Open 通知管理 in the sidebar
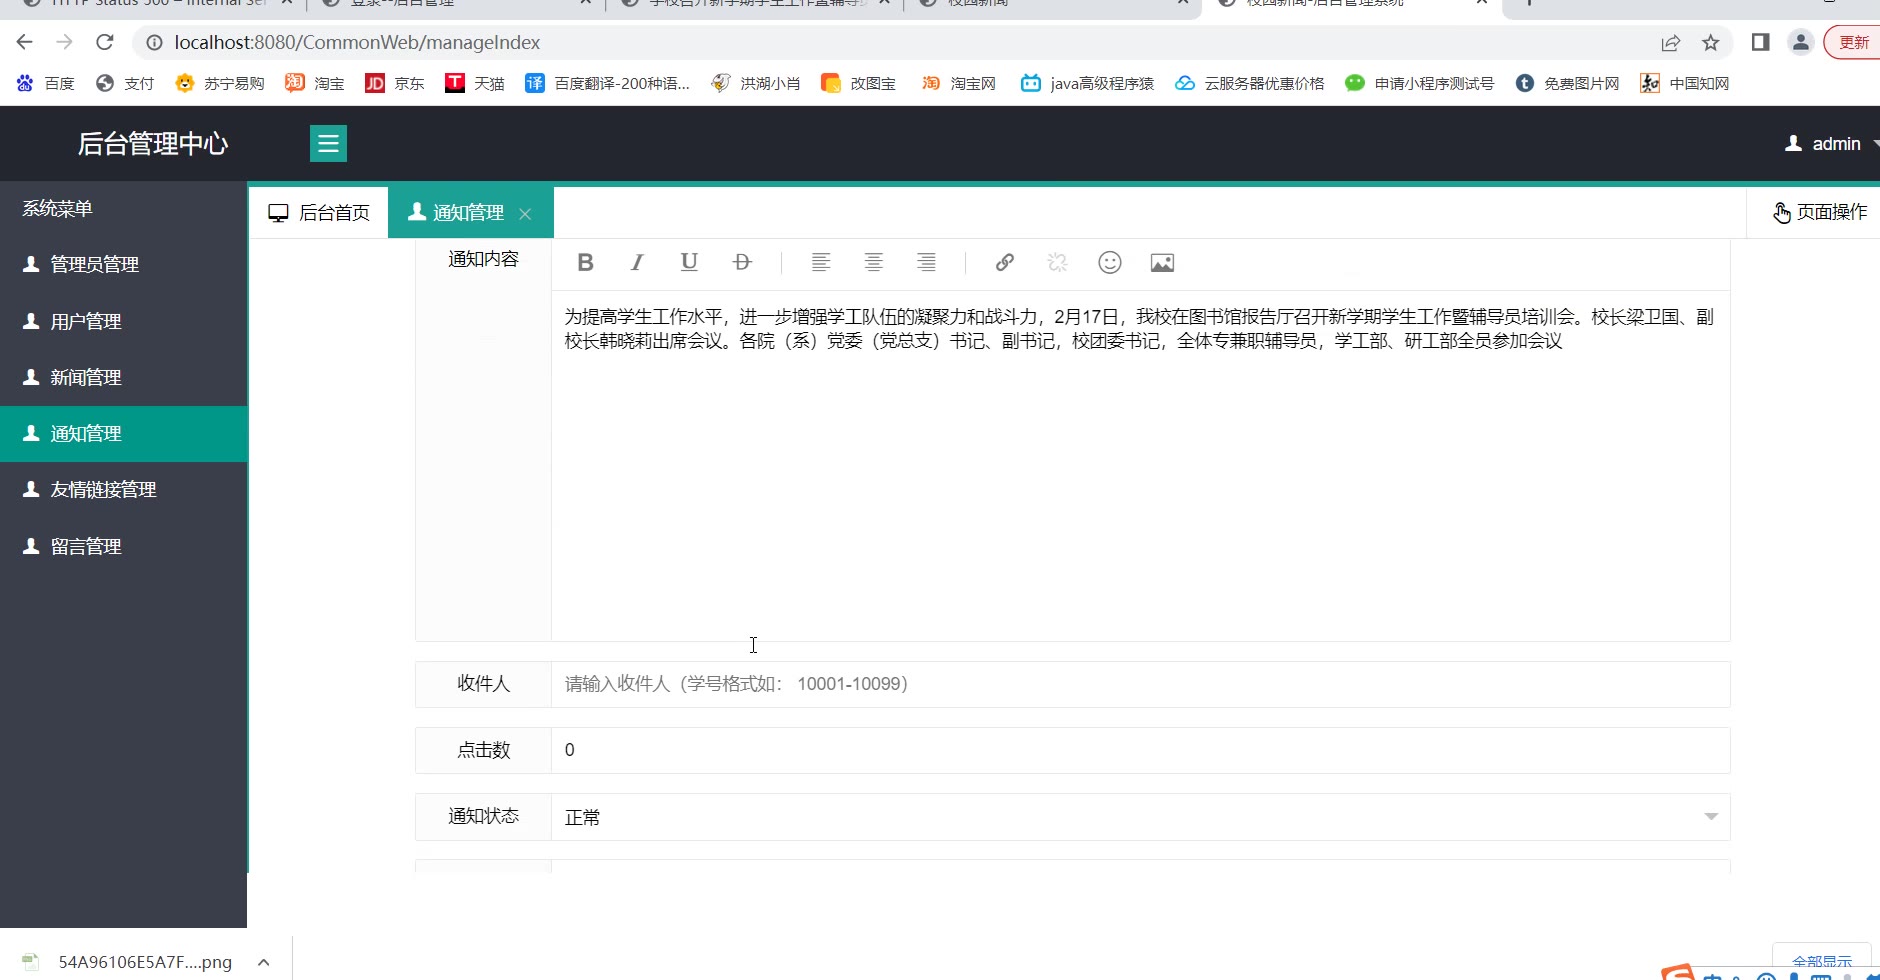 (124, 434)
